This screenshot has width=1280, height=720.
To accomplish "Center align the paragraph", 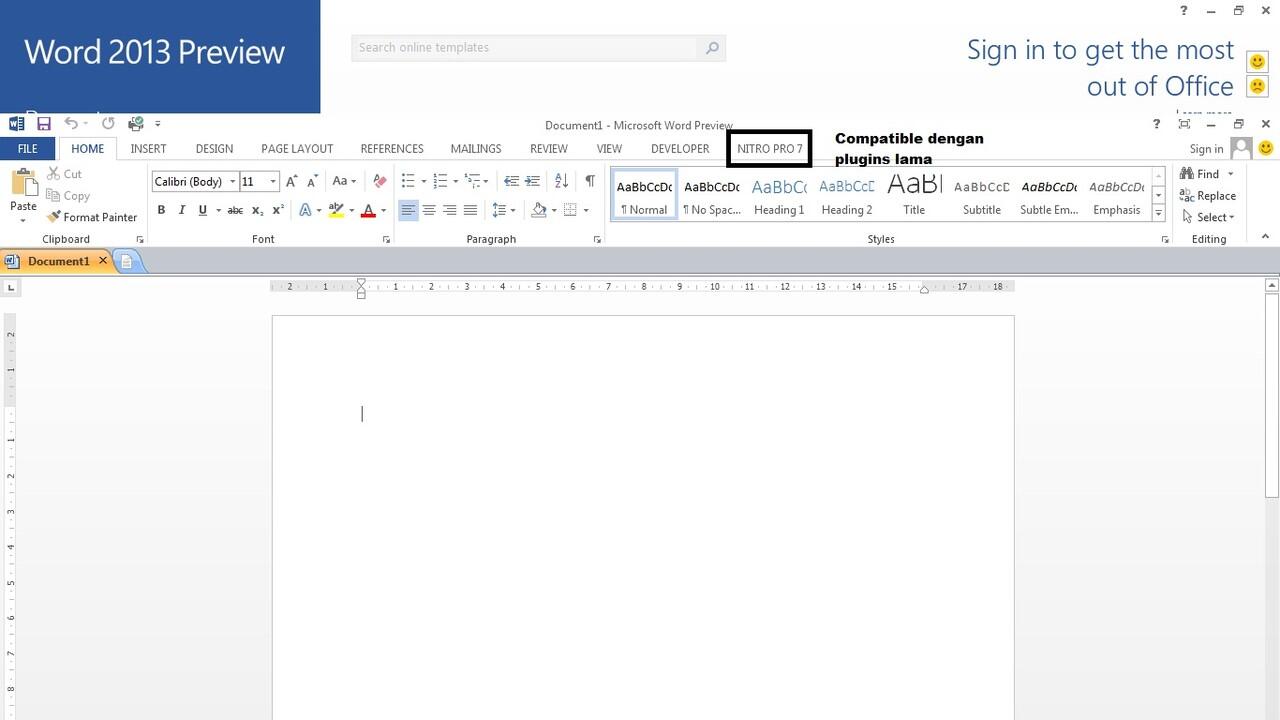I will pos(429,210).
